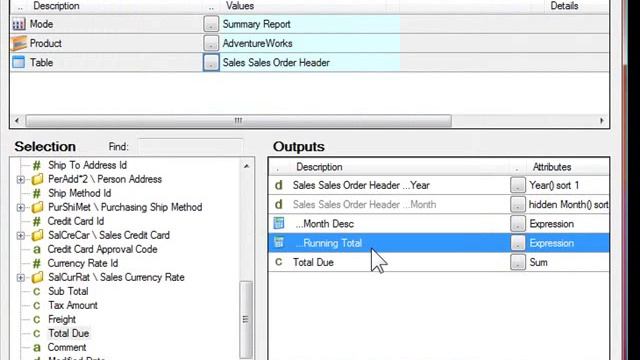
Task: Click the currency icon of Total Due output
Action: 279,262
